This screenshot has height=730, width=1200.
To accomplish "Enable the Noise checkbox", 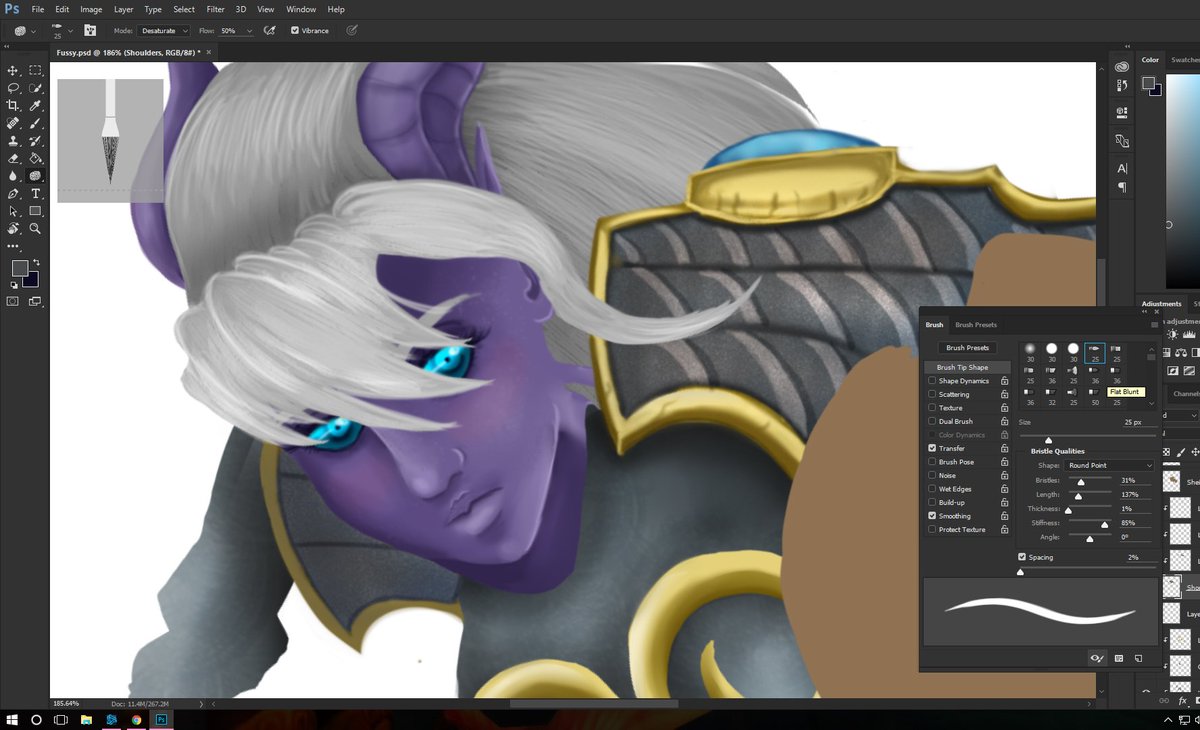I will 933,475.
